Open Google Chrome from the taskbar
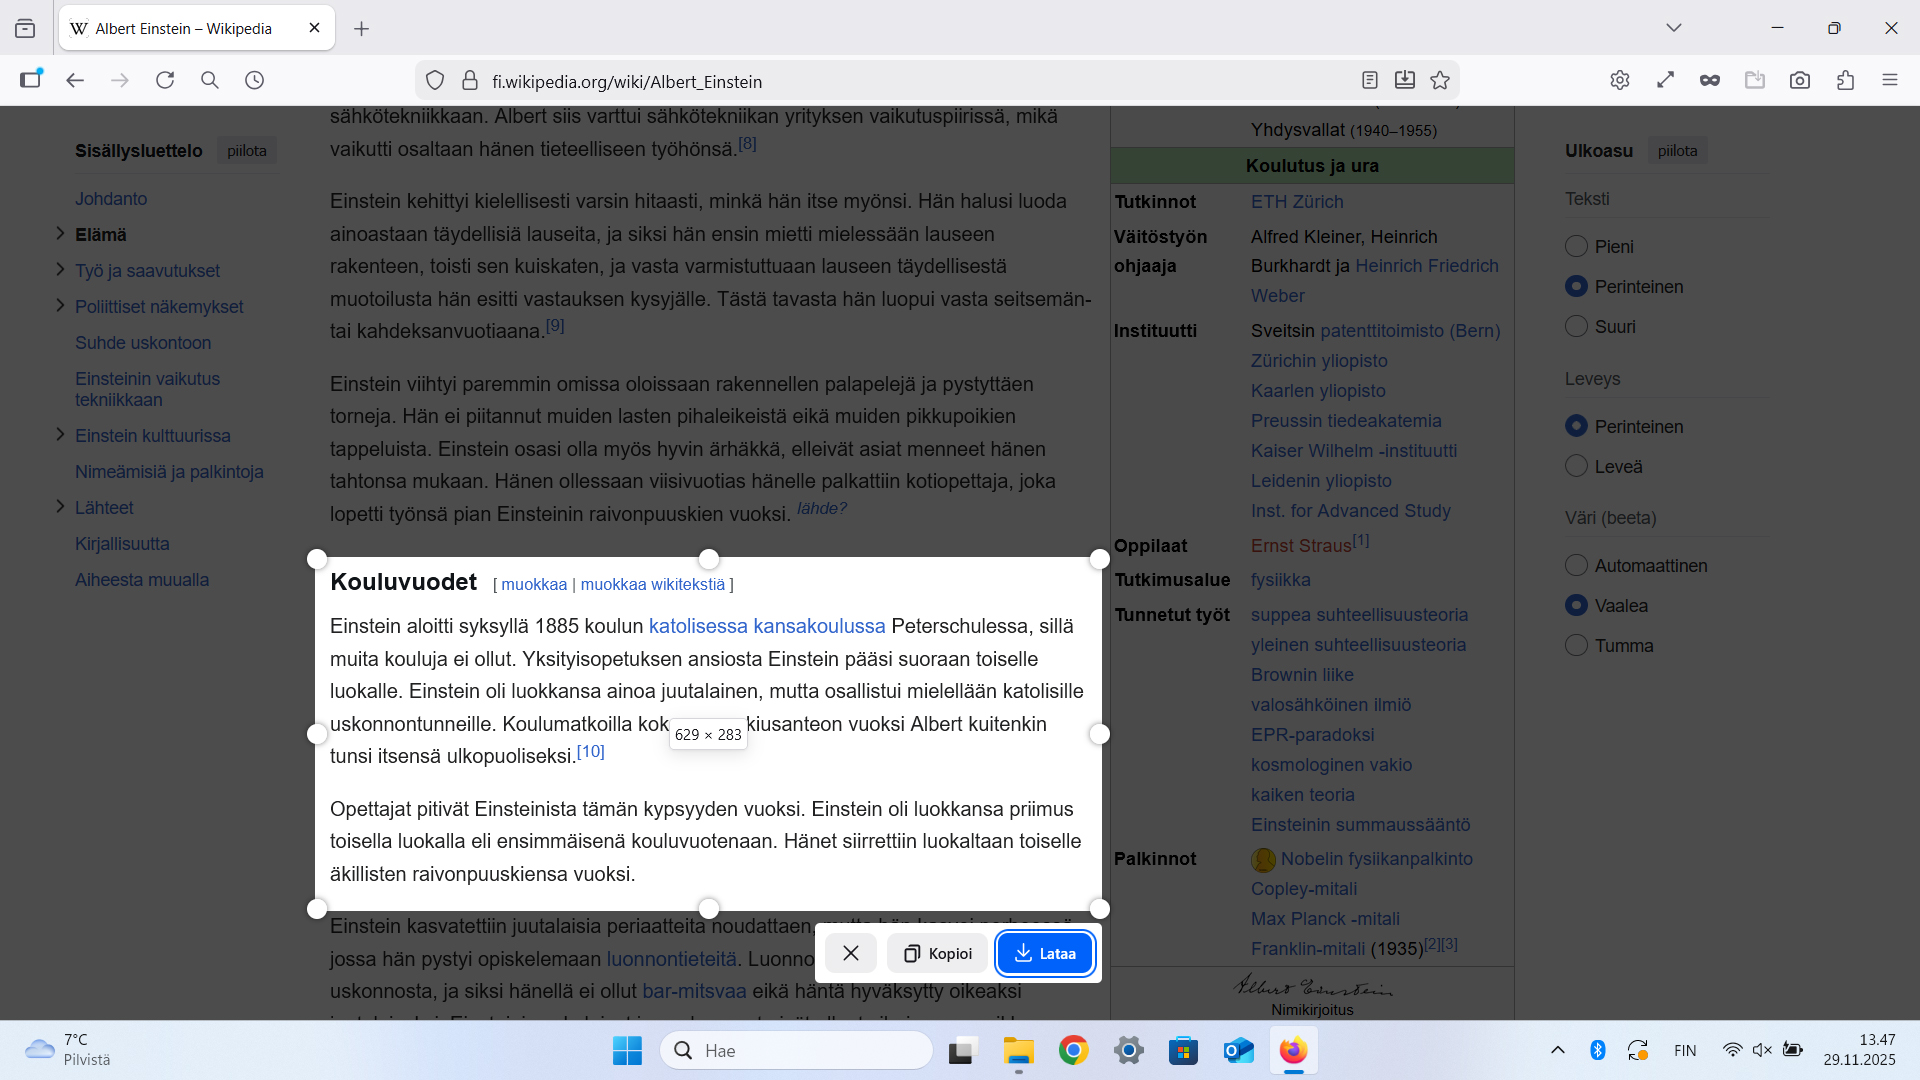Viewport: 1920px width, 1080px height. (1073, 1050)
